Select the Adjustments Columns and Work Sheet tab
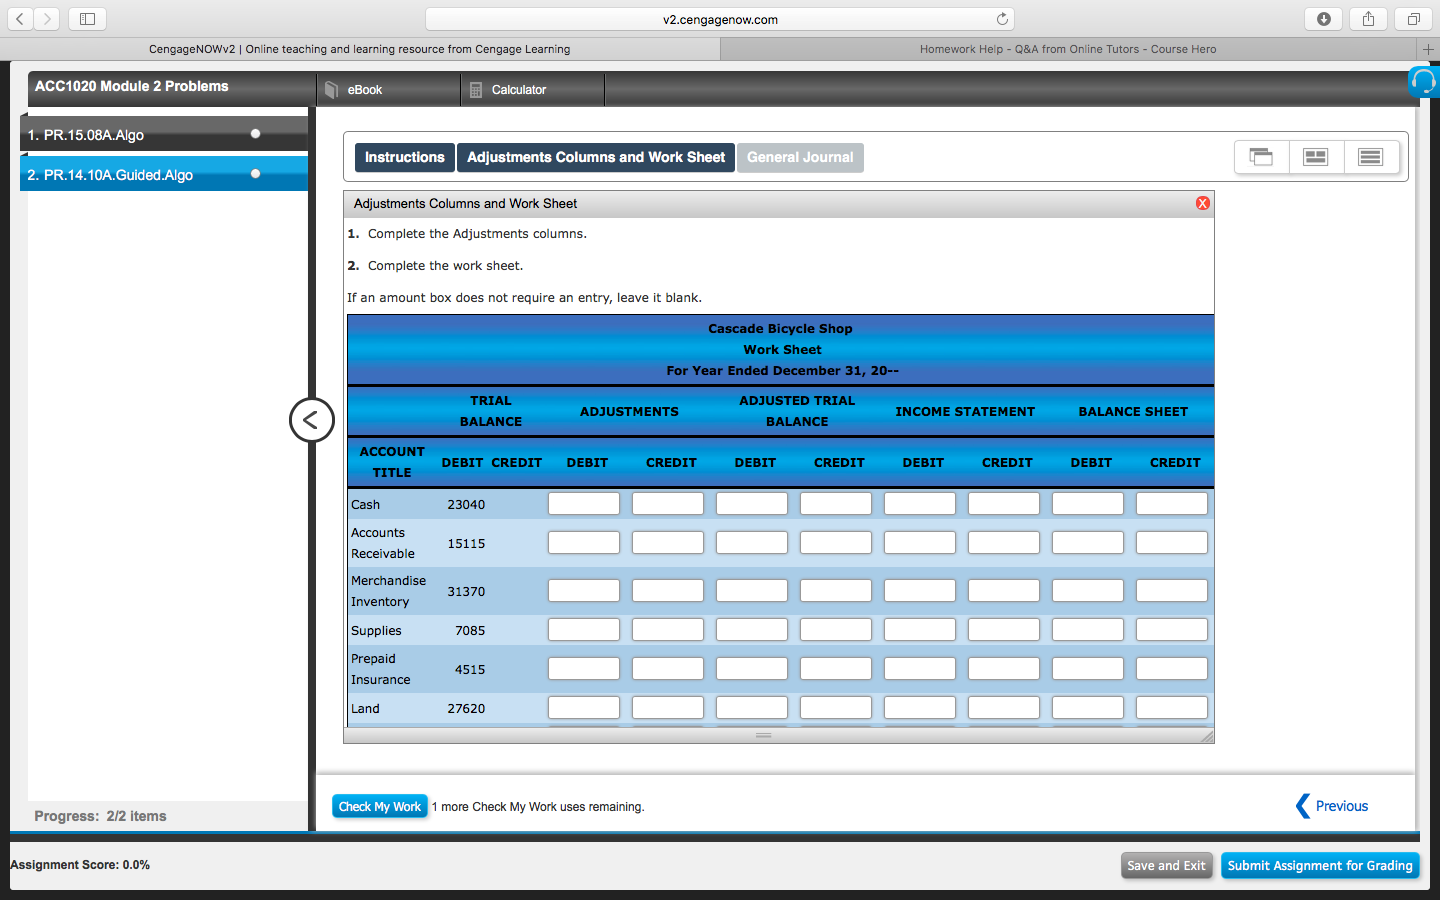The width and height of the screenshot is (1440, 900). 596,158
